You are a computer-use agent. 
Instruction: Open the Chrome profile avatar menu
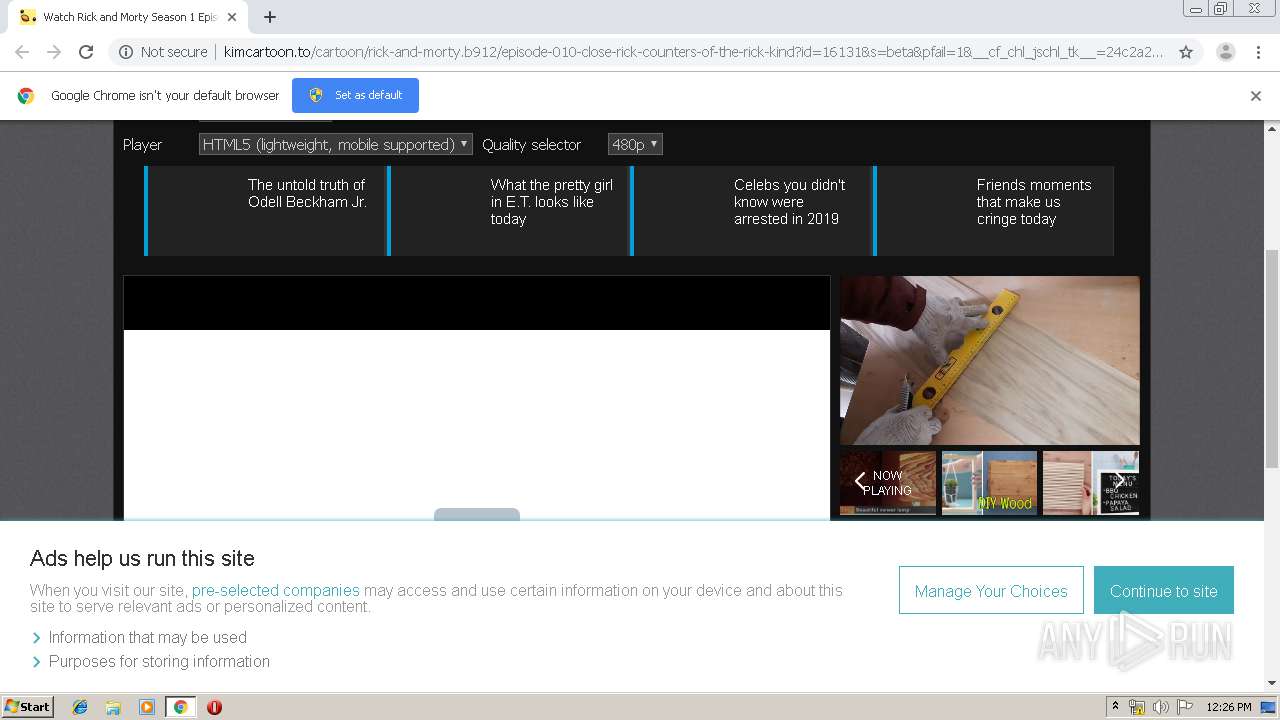[x=1225, y=52]
